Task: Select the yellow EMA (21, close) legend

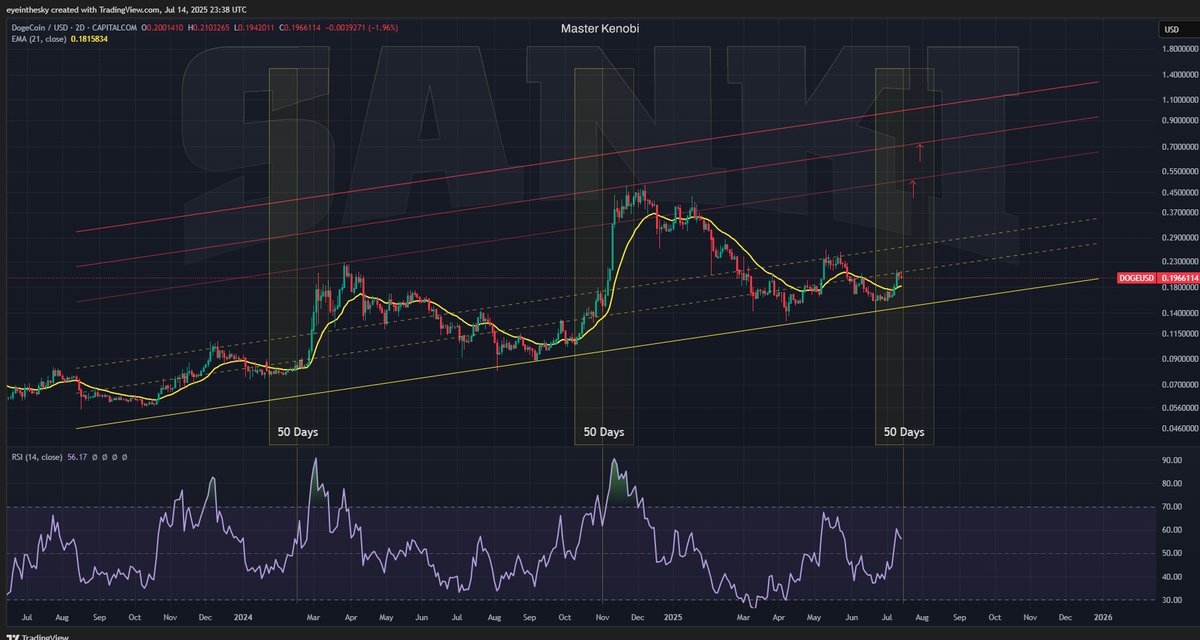Action: (x=38, y=40)
